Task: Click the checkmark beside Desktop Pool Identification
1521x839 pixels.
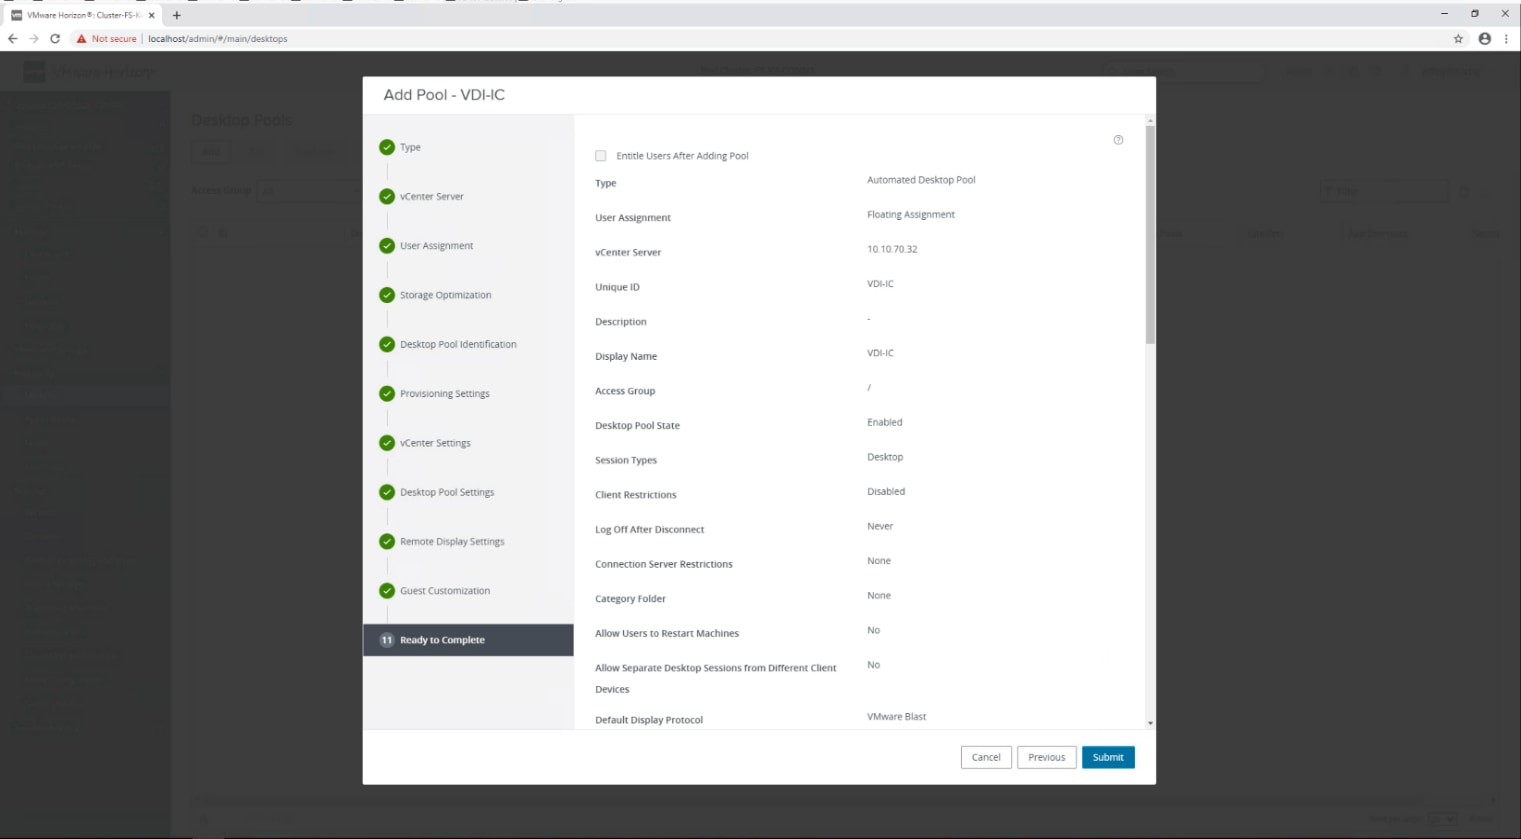Action: point(387,344)
